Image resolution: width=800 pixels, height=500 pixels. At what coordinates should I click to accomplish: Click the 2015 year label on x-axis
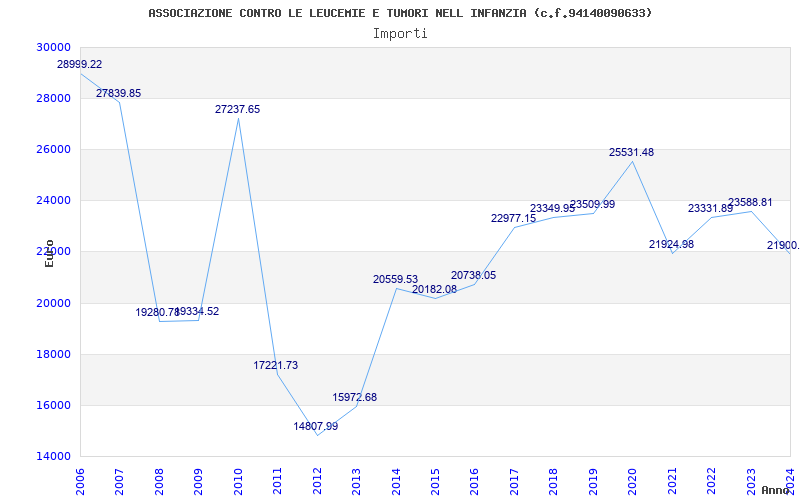pyautogui.click(x=435, y=482)
